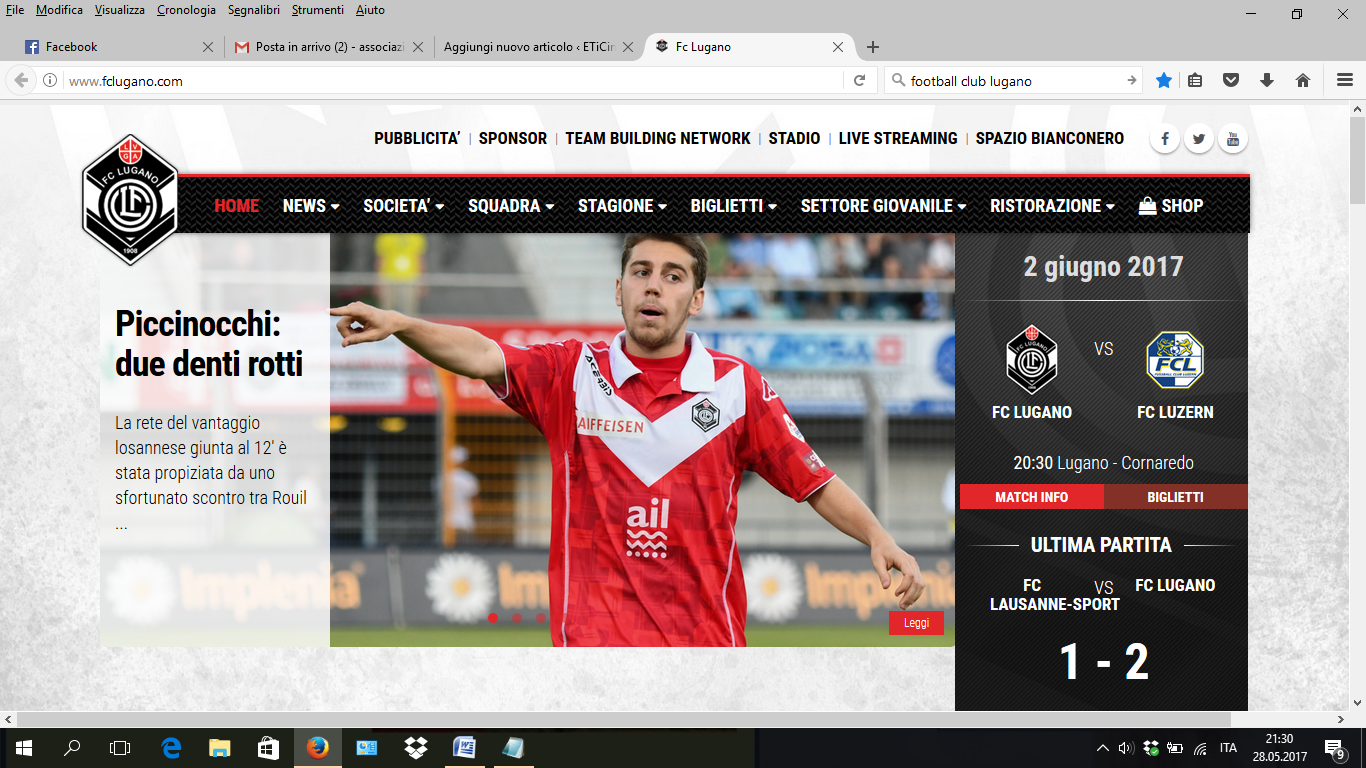Open the Modifica menu
1366x768 pixels.
click(x=59, y=10)
